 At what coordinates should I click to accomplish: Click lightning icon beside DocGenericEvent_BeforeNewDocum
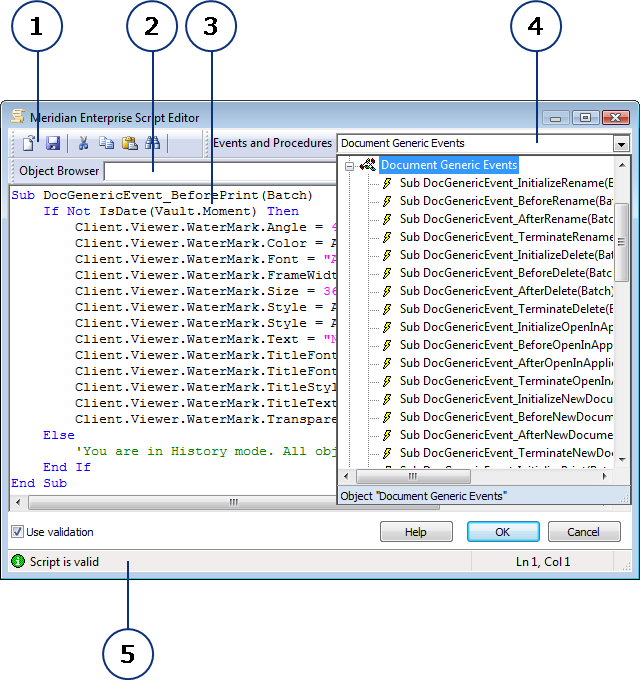387,417
